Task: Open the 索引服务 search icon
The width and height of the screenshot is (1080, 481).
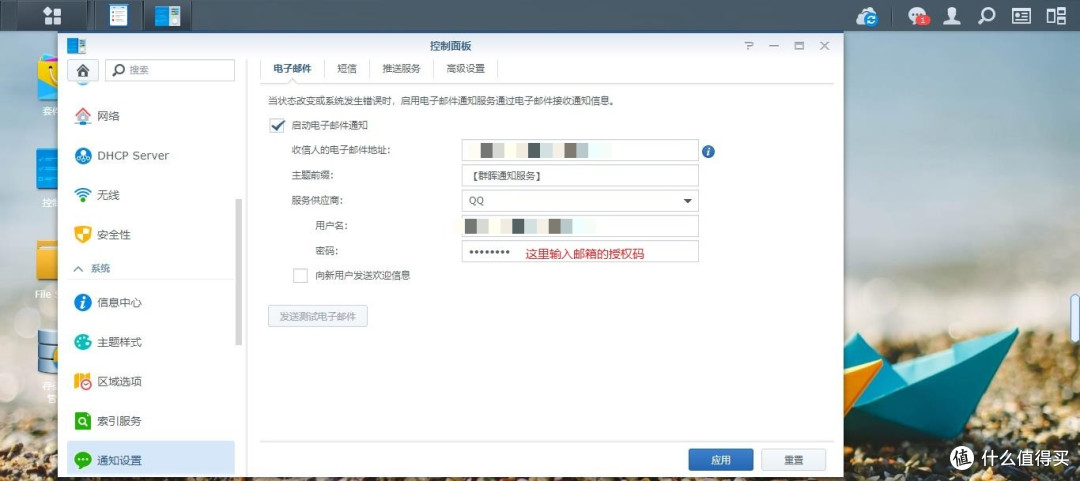Action: pos(83,420)
